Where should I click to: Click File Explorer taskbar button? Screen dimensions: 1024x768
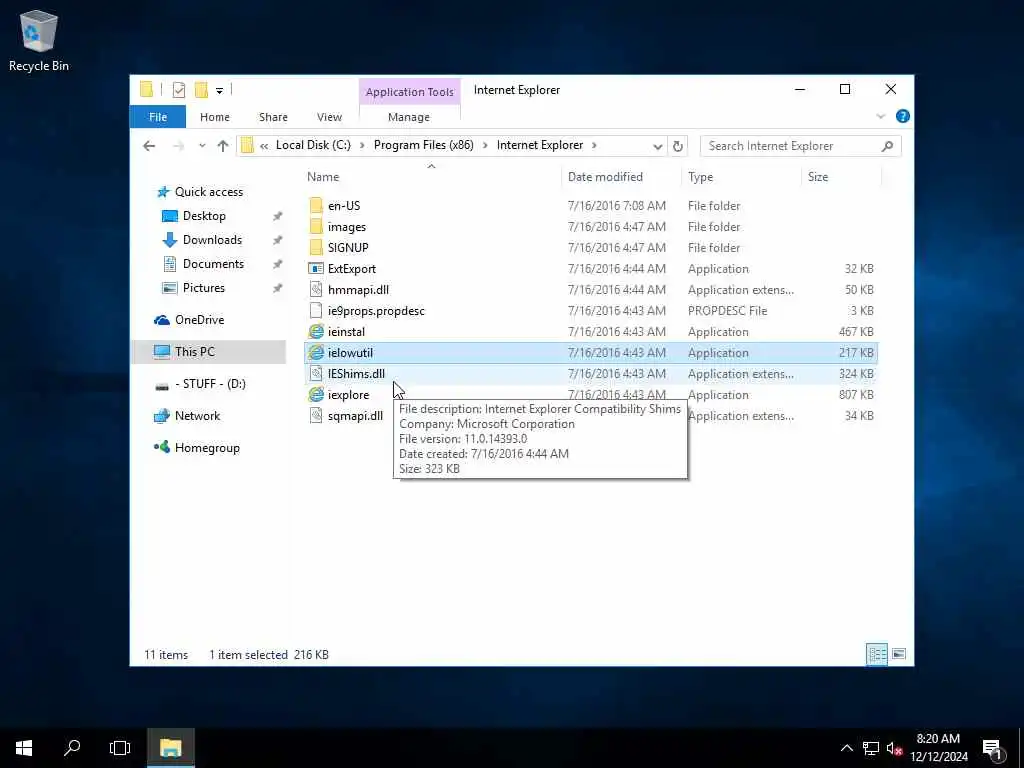click(170, 748)
